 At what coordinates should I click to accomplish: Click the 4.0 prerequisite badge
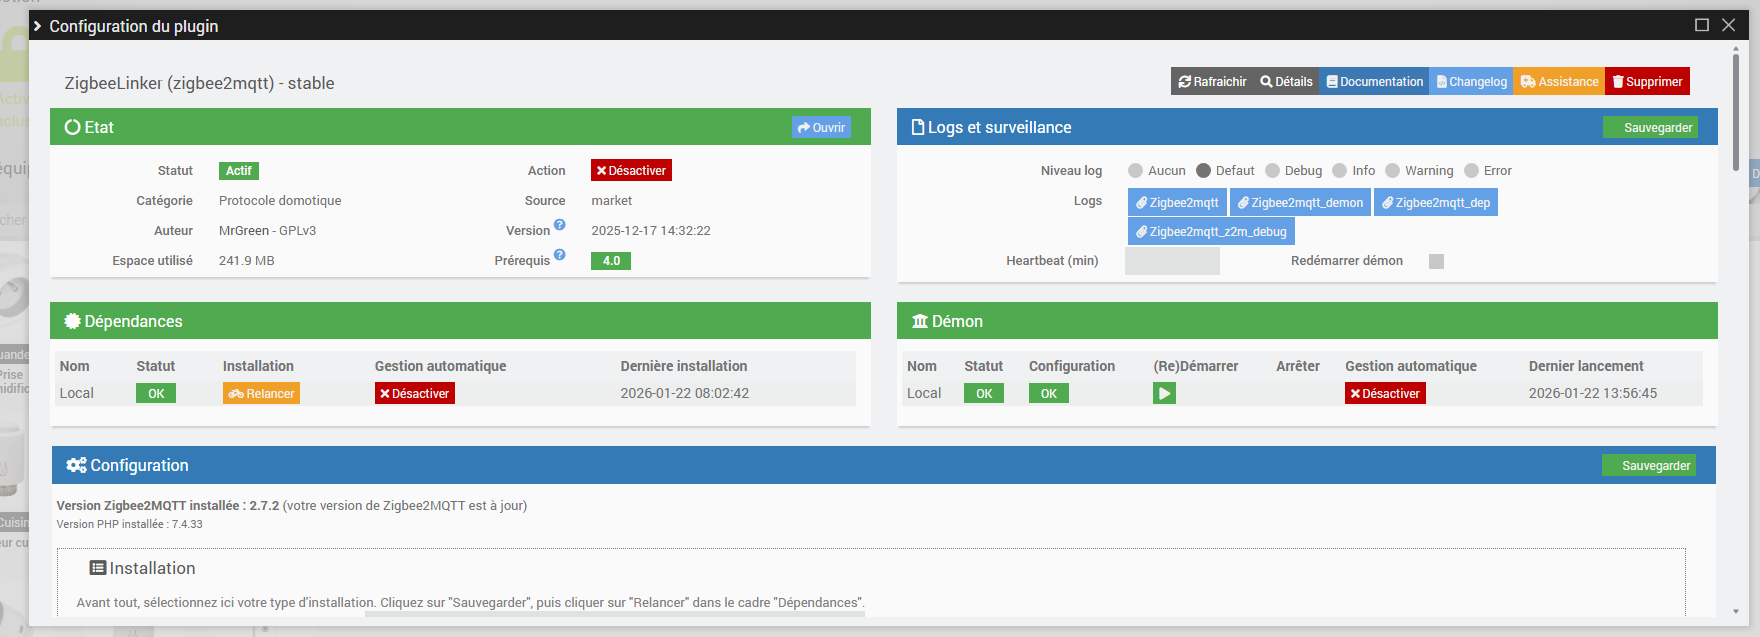coord(611,261)
